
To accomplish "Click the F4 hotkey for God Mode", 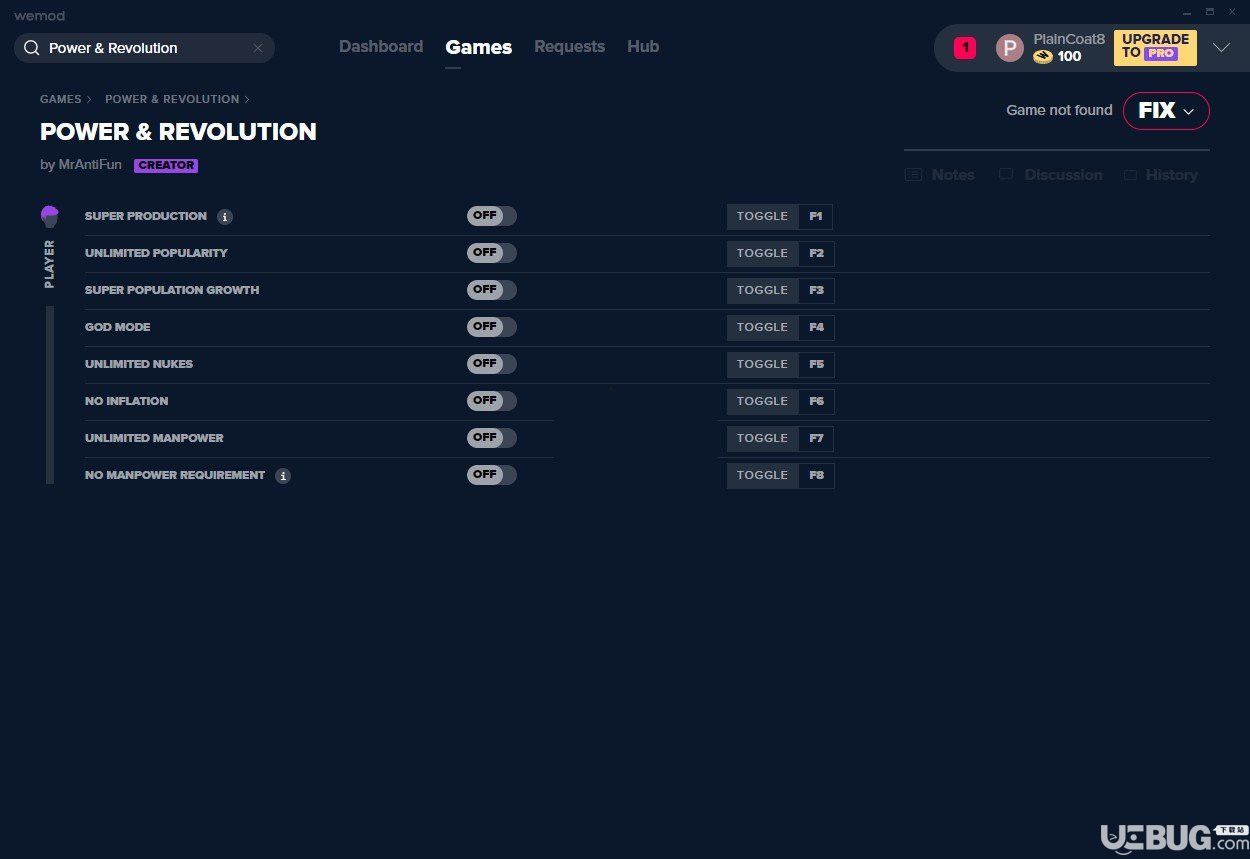I will click(816, 327).
